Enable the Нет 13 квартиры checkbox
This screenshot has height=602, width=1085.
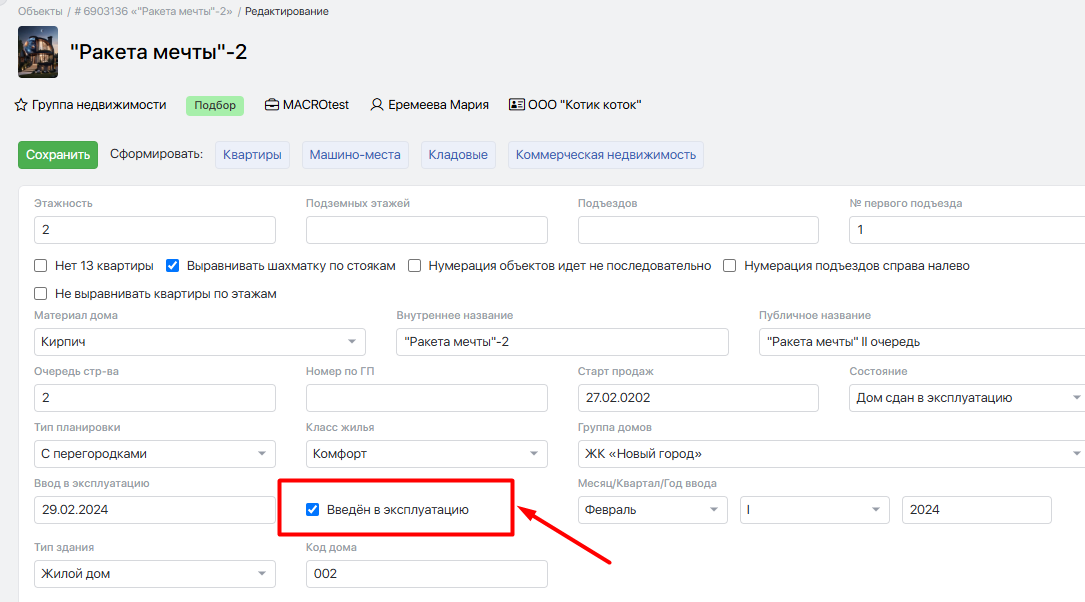[41, 266]
